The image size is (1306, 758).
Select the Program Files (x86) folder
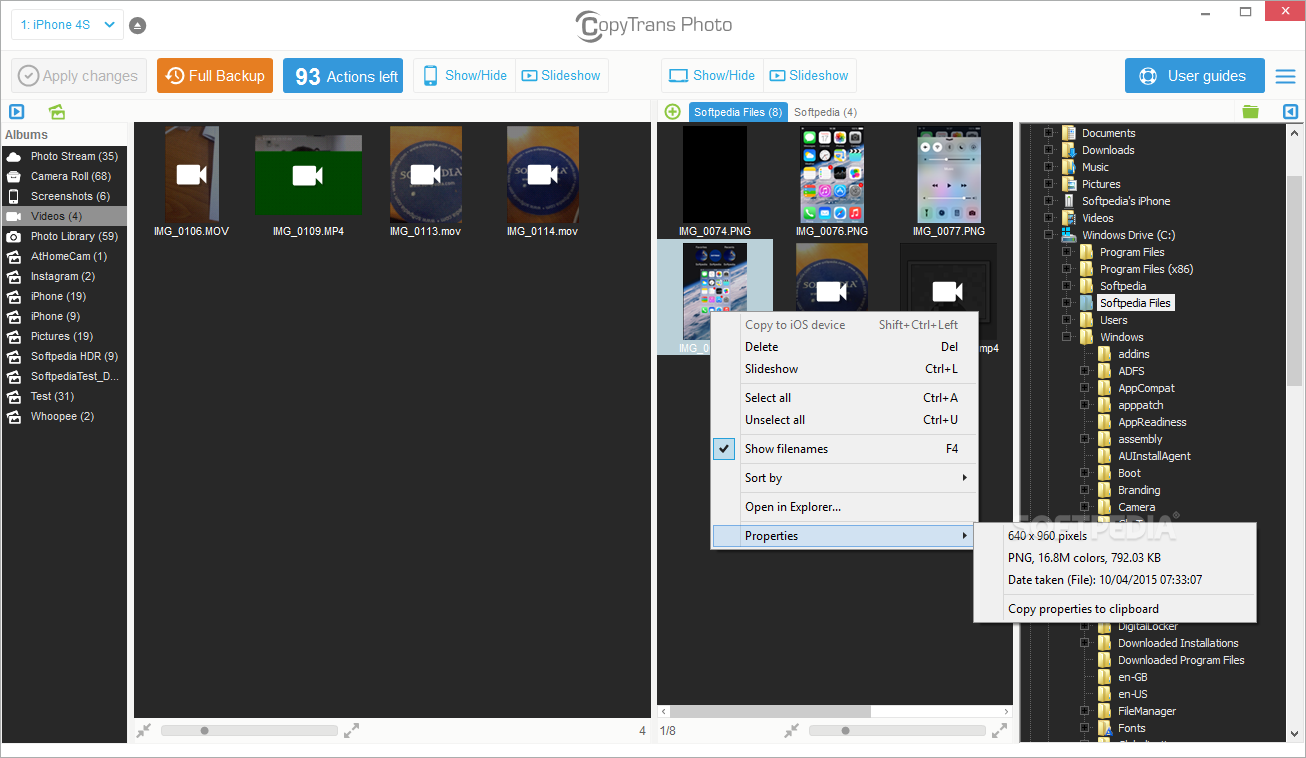click(x=1146, y=269)
